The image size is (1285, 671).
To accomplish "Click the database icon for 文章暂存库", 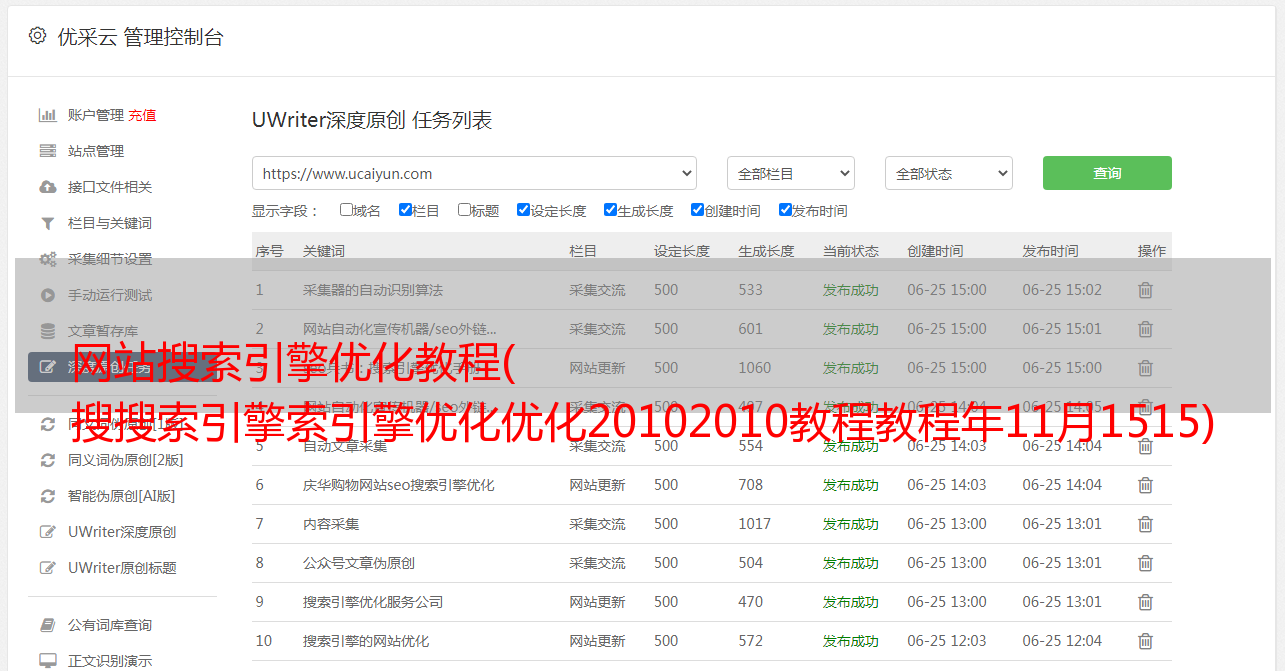I will coord(47,331).
